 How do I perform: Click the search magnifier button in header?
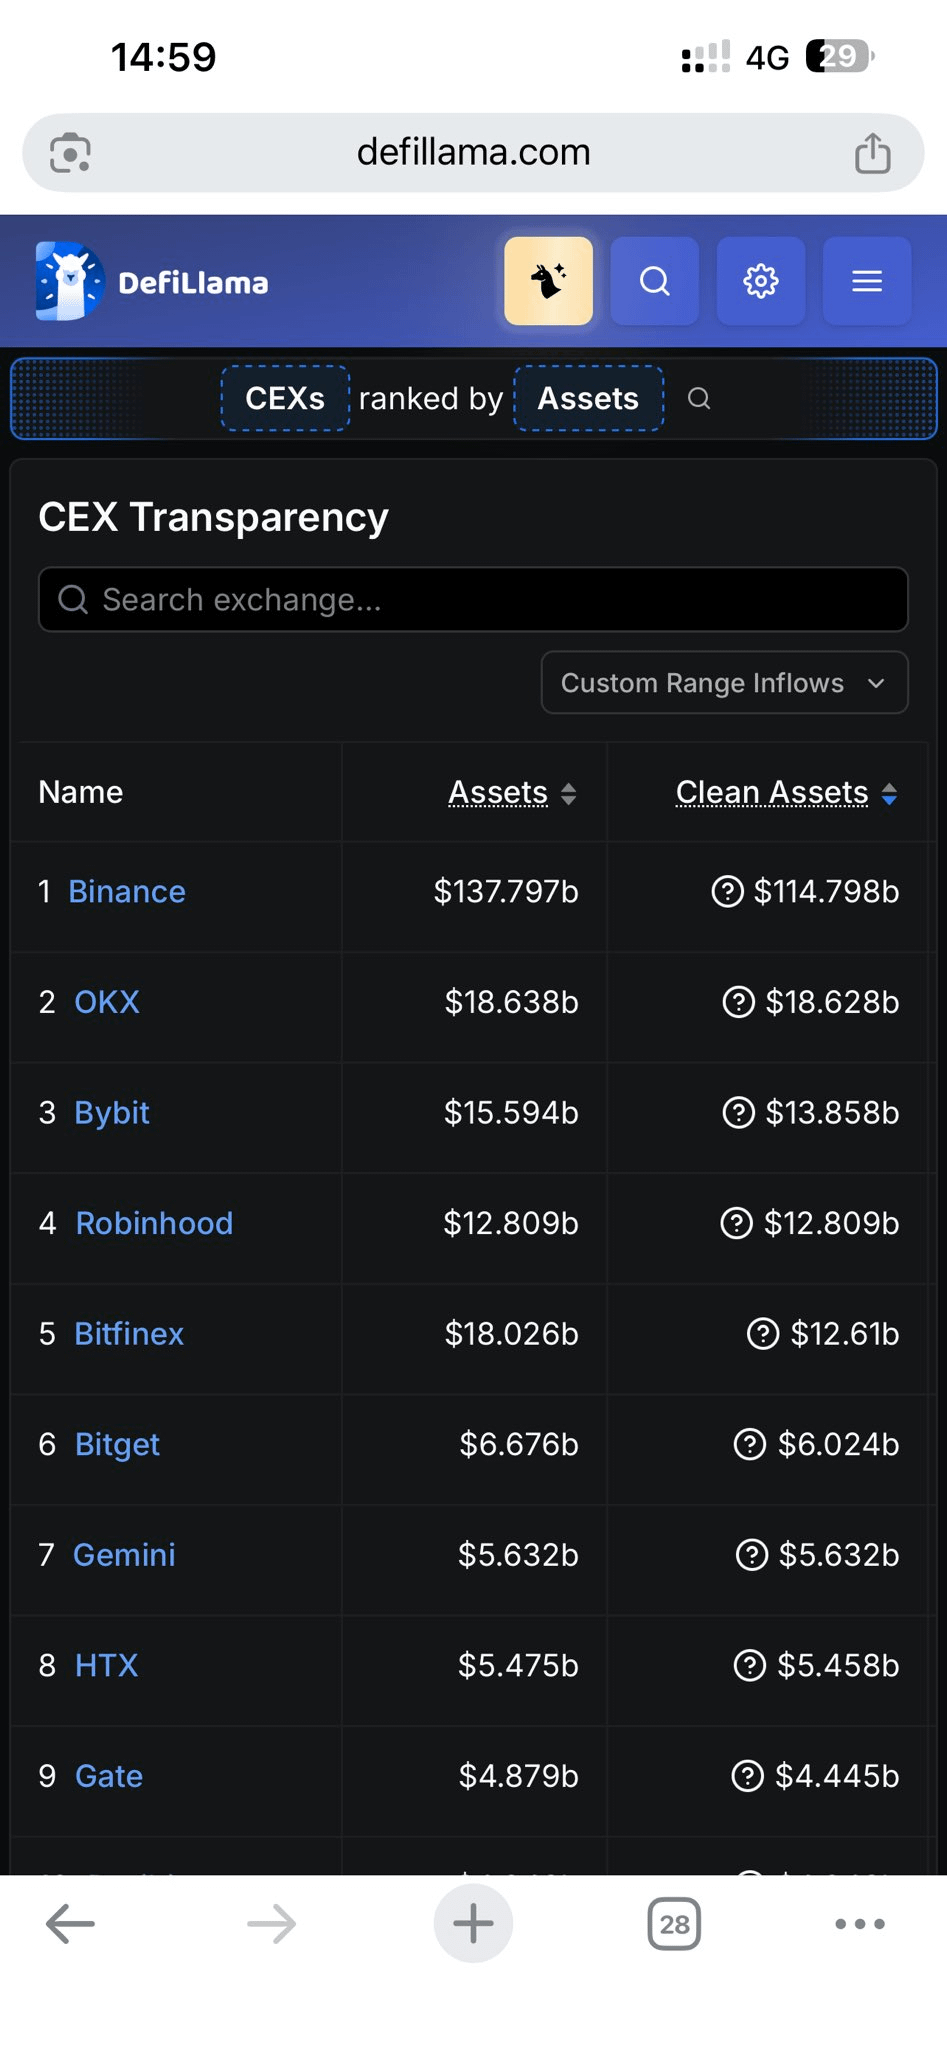click(654, 281)
